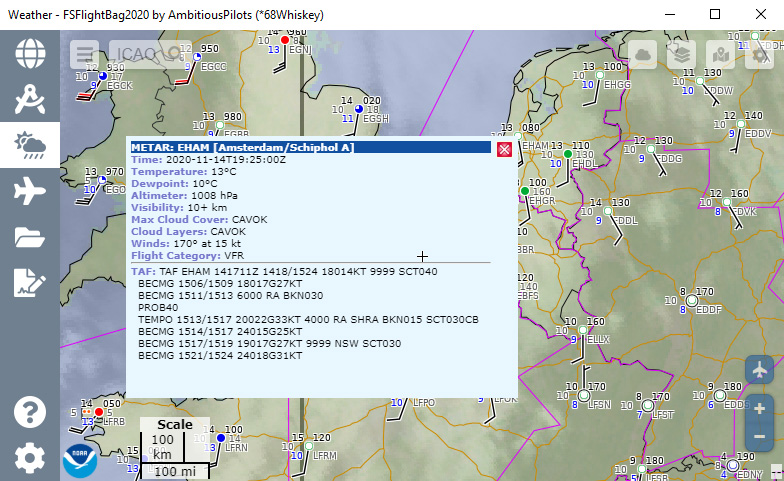Click the ELLX station marker
Screen dimensions: 784x481
pyautogui.click(x=582, y=330)
